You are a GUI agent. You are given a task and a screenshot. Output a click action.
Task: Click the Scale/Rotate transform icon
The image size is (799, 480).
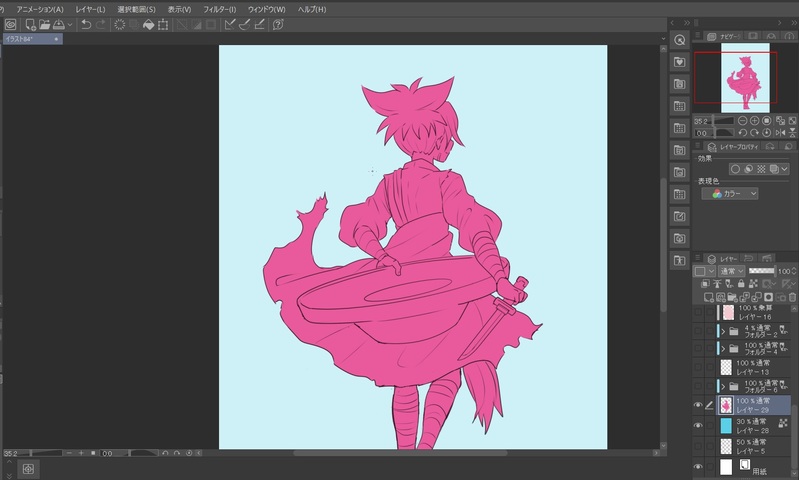click(163, 24)
